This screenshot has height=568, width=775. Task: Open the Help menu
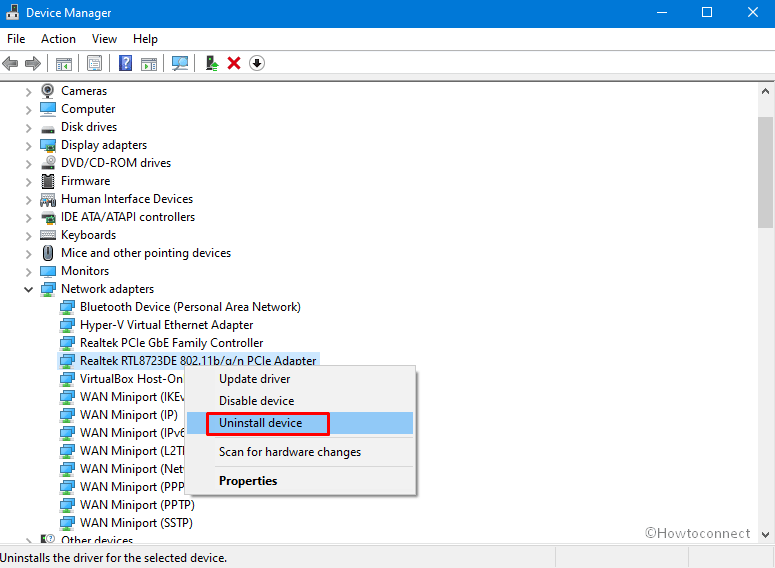tap(145, 39)
